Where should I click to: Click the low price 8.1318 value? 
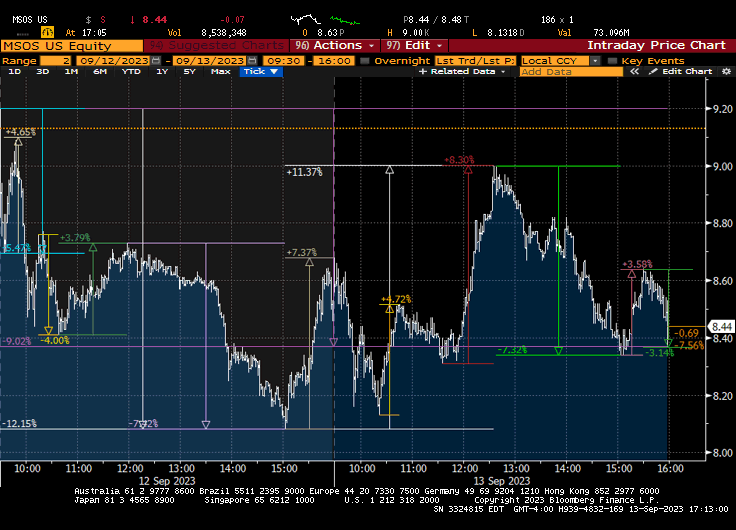(x=506, y=32)
